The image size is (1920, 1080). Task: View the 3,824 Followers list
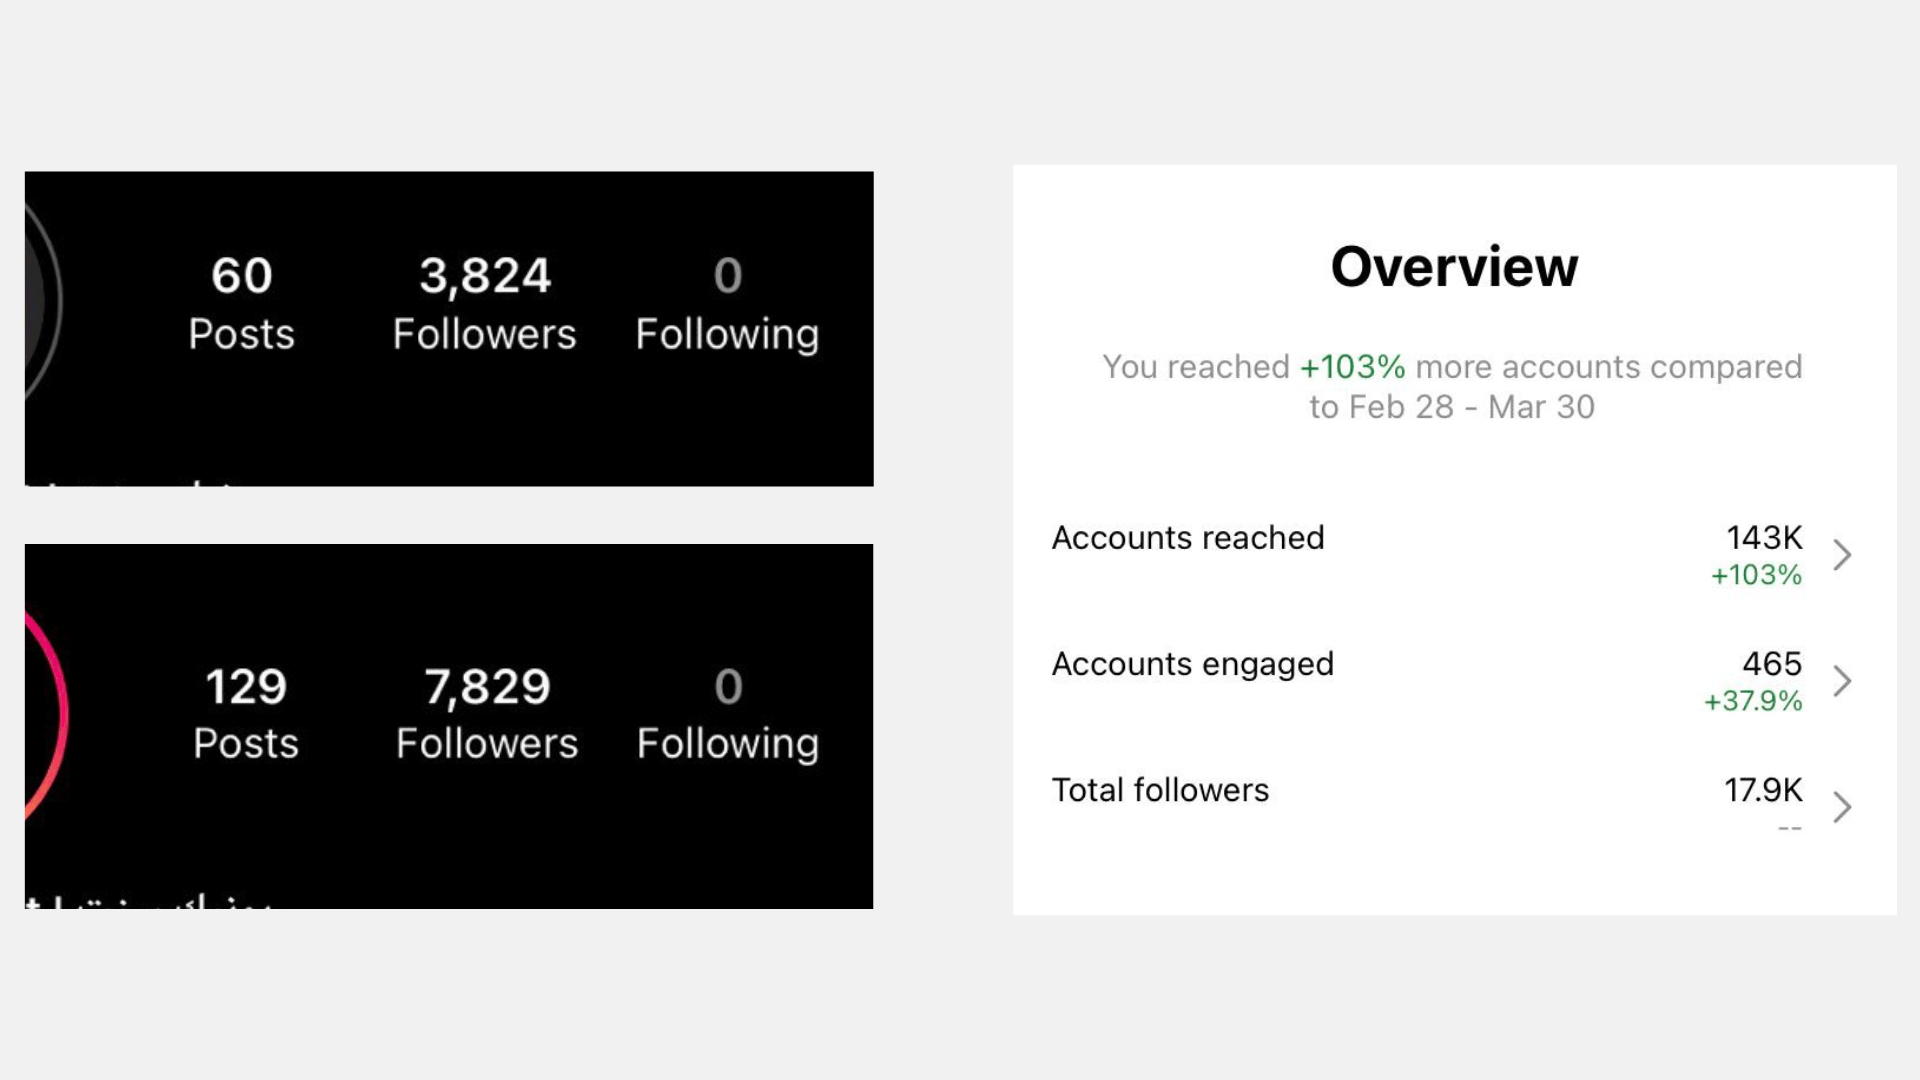[x=484, y=303]
